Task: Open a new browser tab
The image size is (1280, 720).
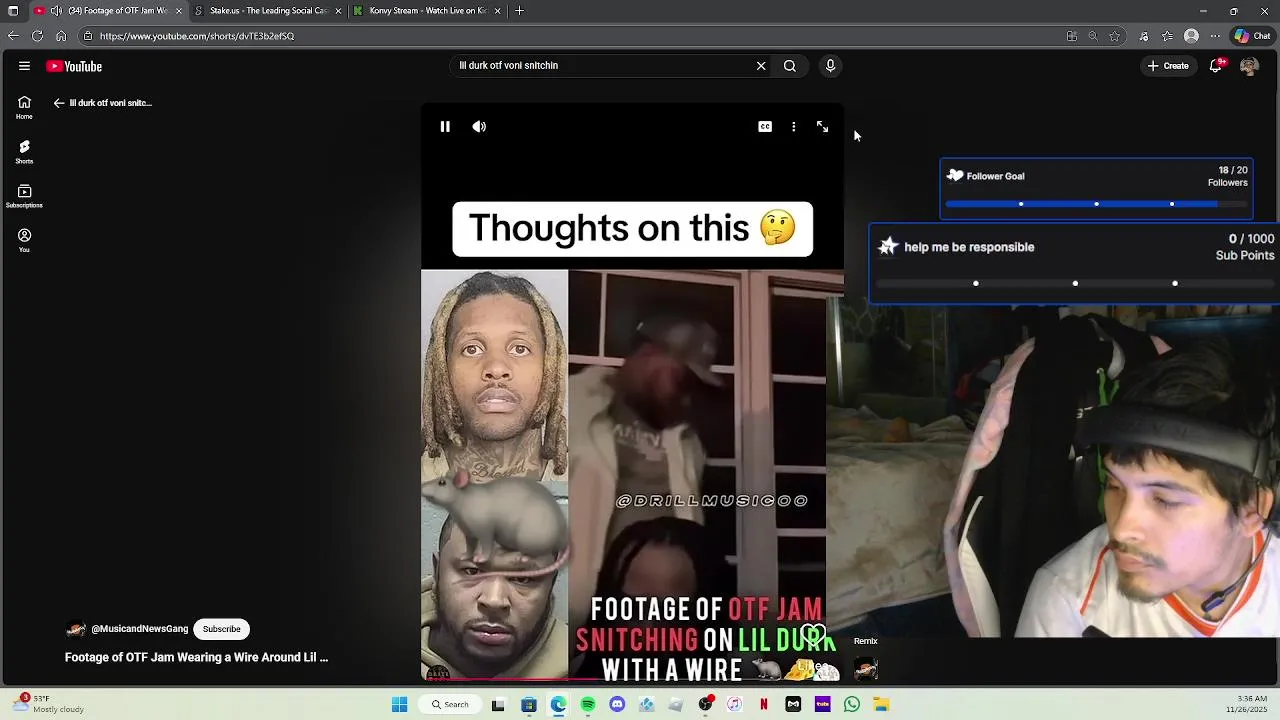Action: point(519,11)
